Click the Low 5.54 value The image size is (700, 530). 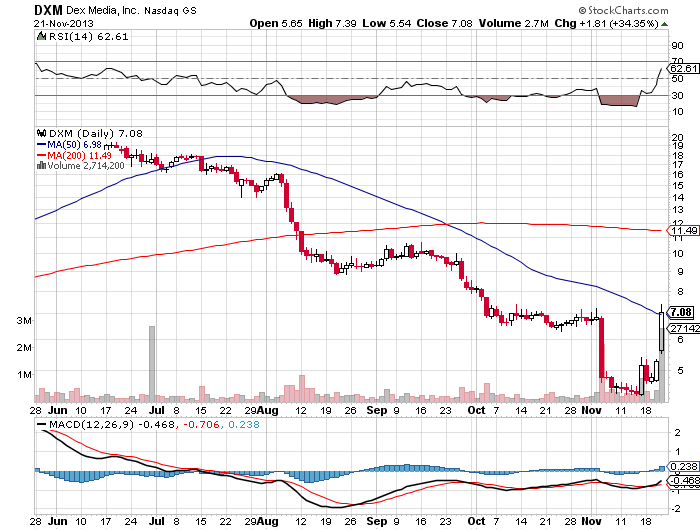click(x=387, y=23)
